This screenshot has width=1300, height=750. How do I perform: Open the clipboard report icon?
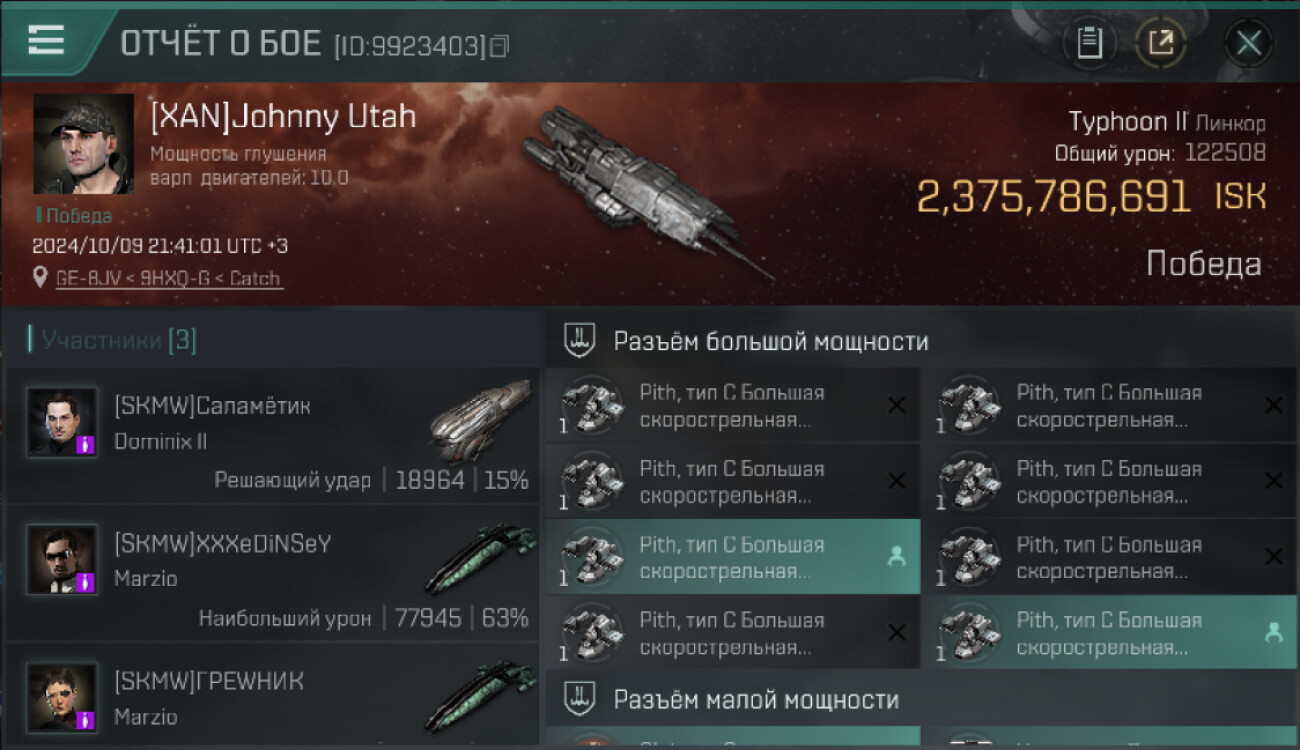[1089, 43]
